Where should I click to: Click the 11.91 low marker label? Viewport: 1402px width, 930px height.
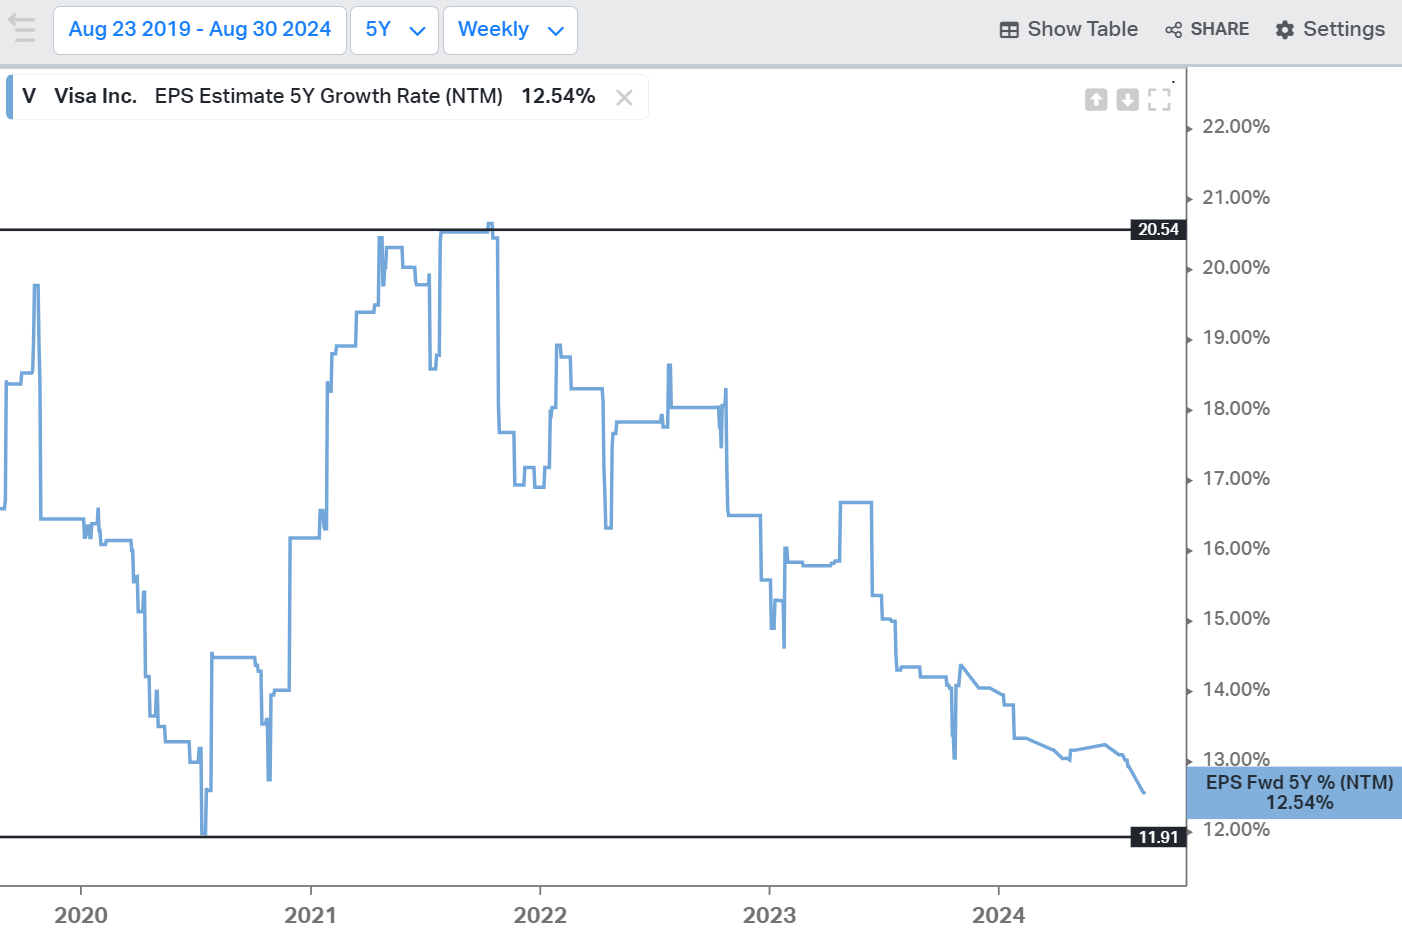[x=1158, y=837]
